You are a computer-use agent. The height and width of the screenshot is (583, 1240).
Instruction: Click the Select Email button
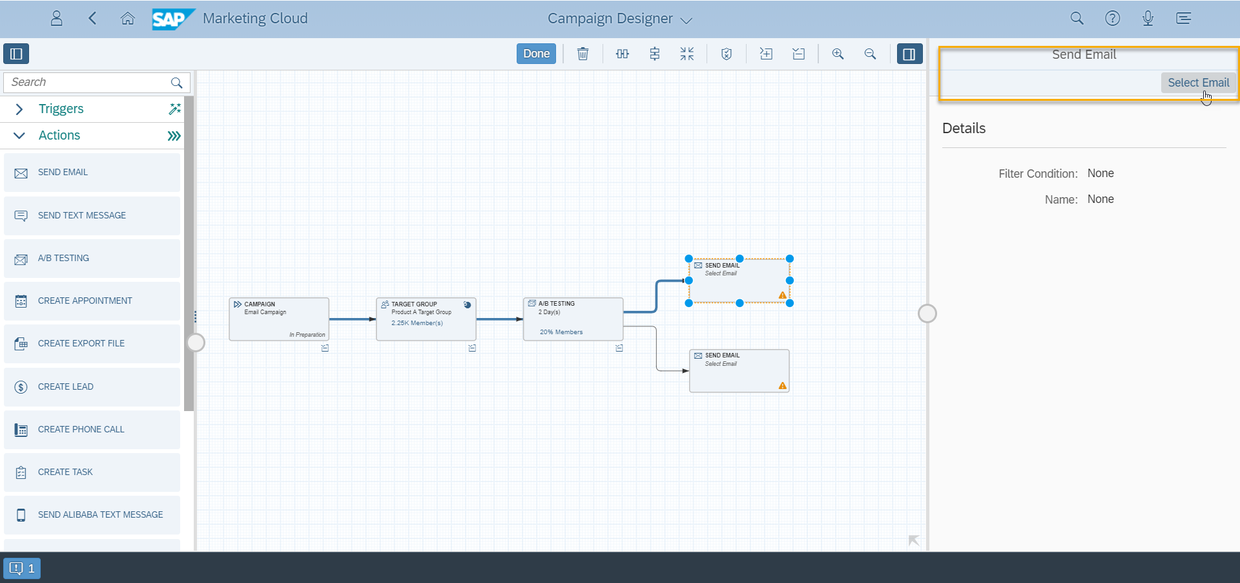coord(1198,83)
